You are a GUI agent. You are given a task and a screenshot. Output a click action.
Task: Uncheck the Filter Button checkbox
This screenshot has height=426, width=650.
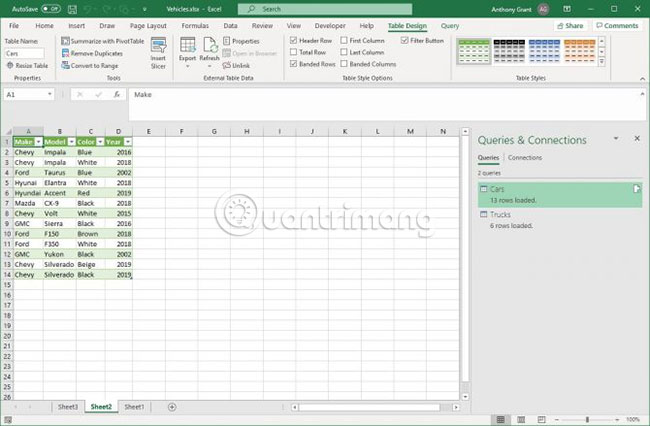point(405,40)
